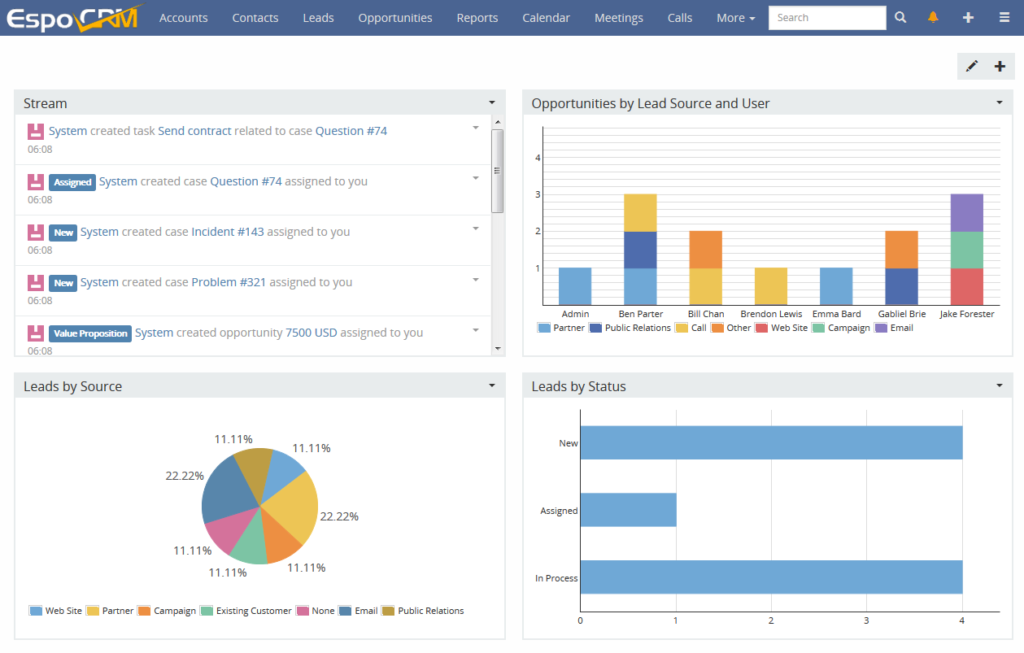1024x653 pixels.
Task: Expand menu for 7500 USD stream entry
Action: pyautogui.click(x=475, y=330)
